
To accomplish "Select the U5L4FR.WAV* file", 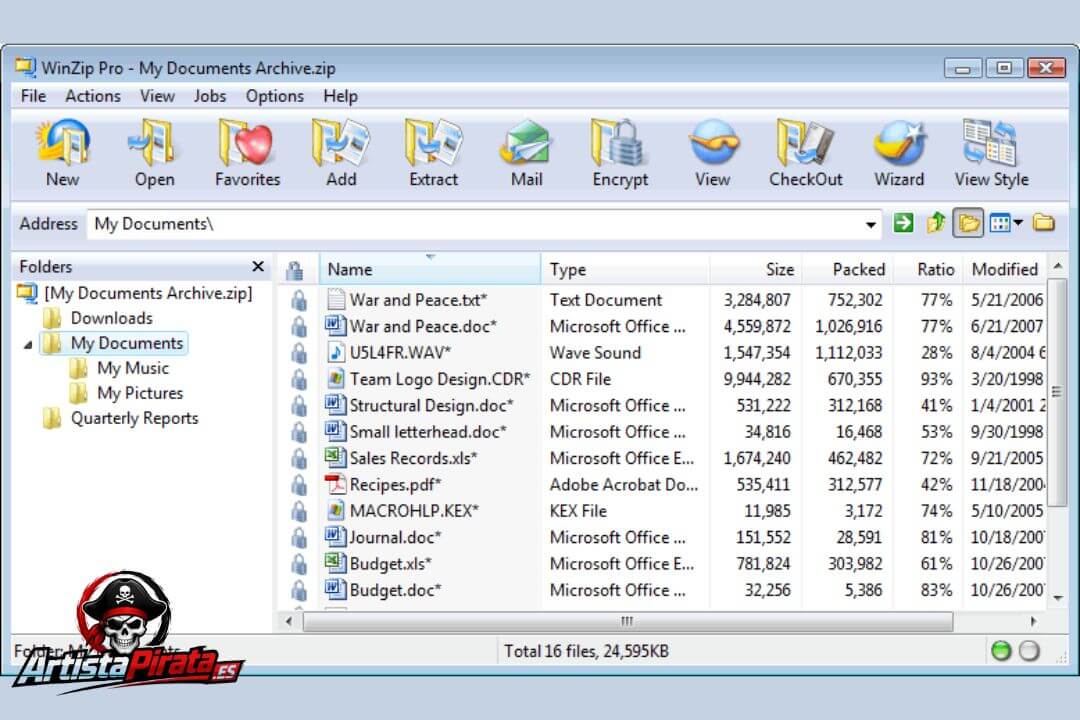I will (x=399, y=352).
